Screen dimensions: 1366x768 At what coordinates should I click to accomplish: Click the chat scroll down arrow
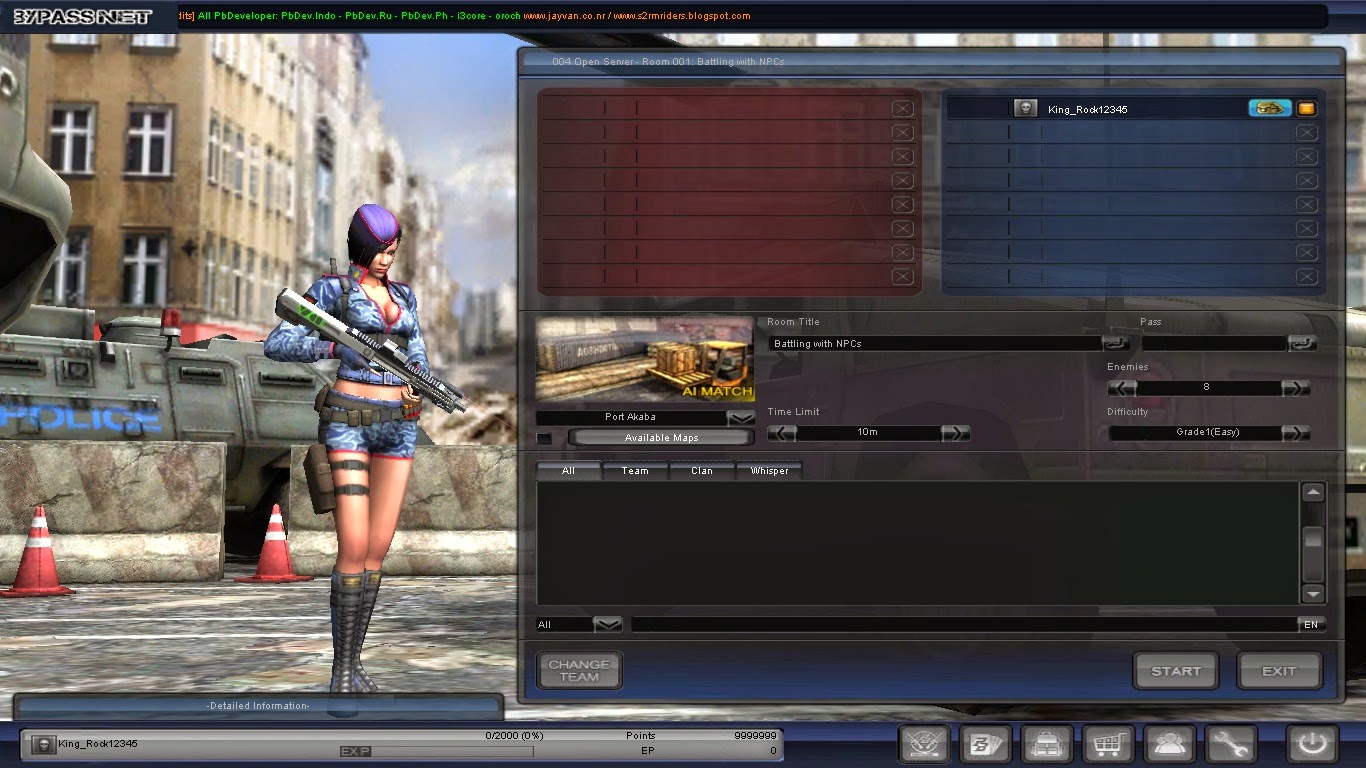click(x=1313, y=593)
